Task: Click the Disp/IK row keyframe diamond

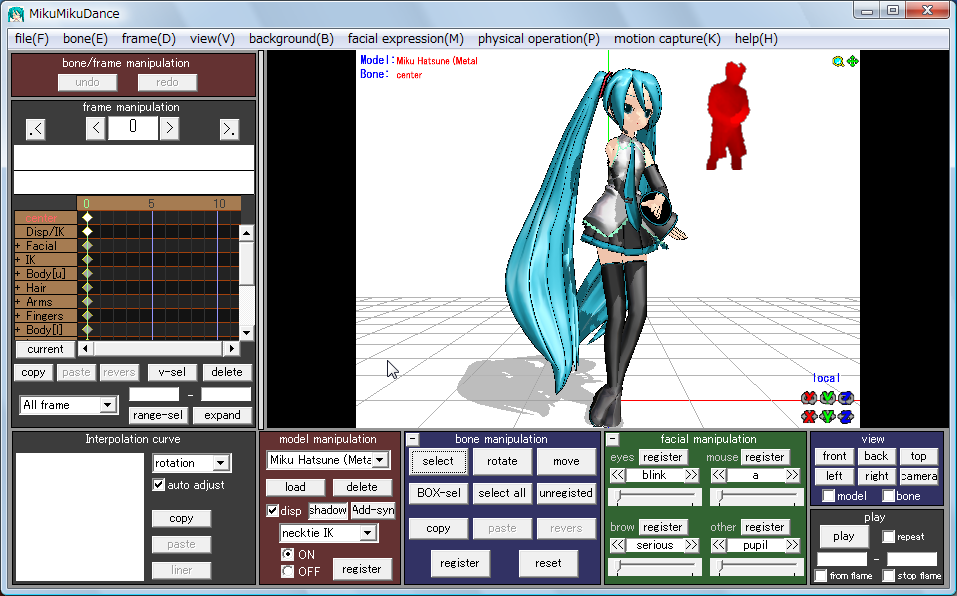Action: (x=87, y=231)
